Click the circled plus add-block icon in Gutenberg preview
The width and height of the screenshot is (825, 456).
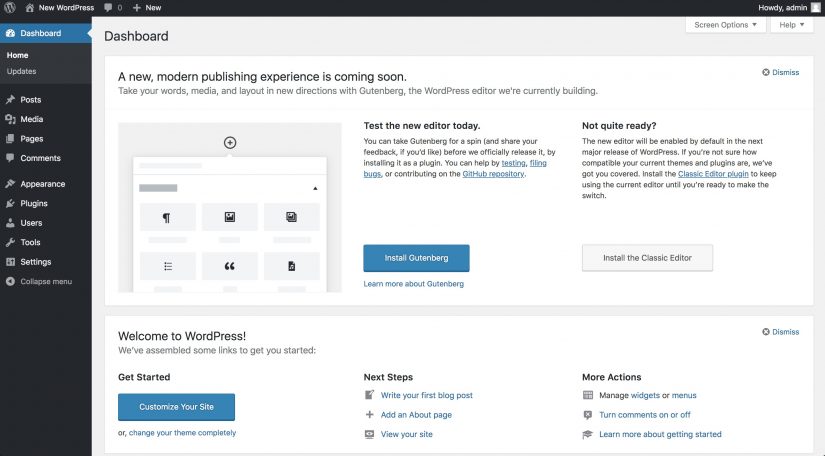point(230,143)
